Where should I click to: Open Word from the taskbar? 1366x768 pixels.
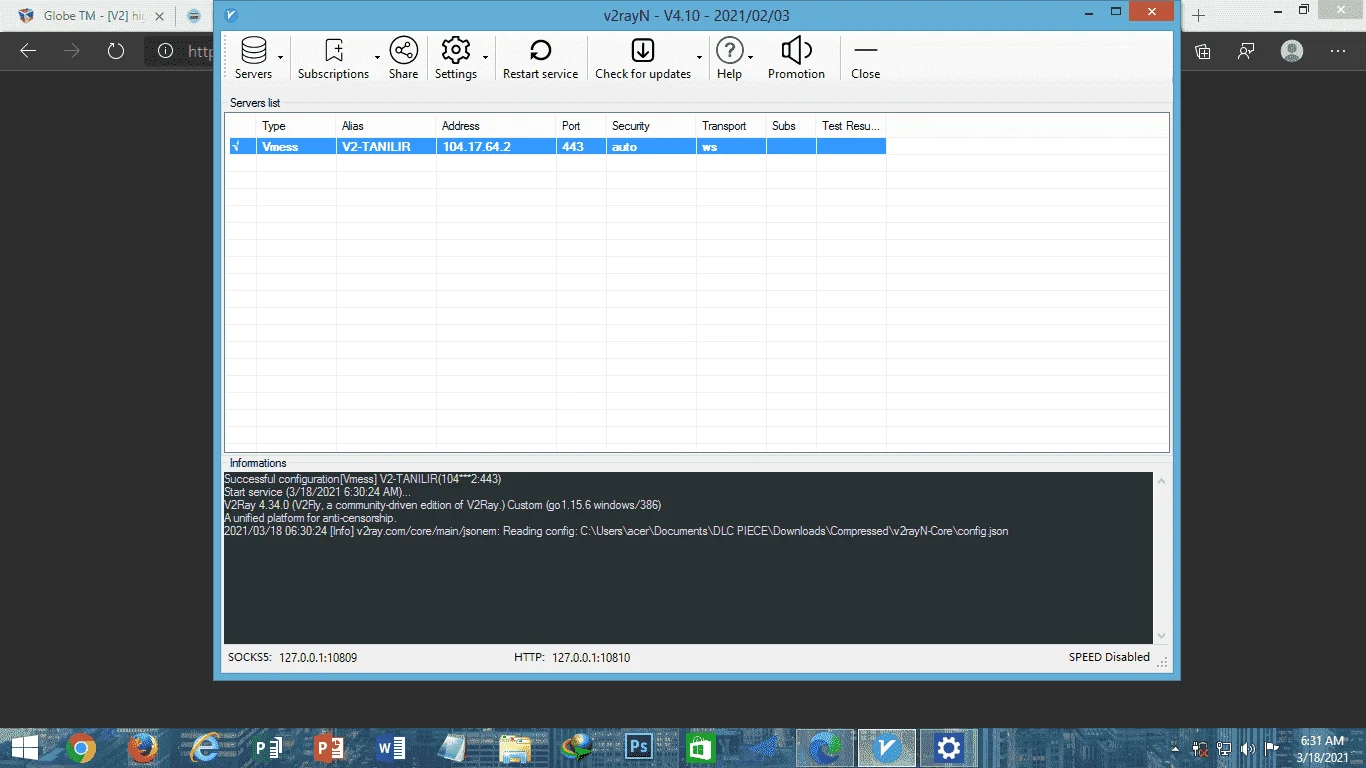click(x=391, y=748)
